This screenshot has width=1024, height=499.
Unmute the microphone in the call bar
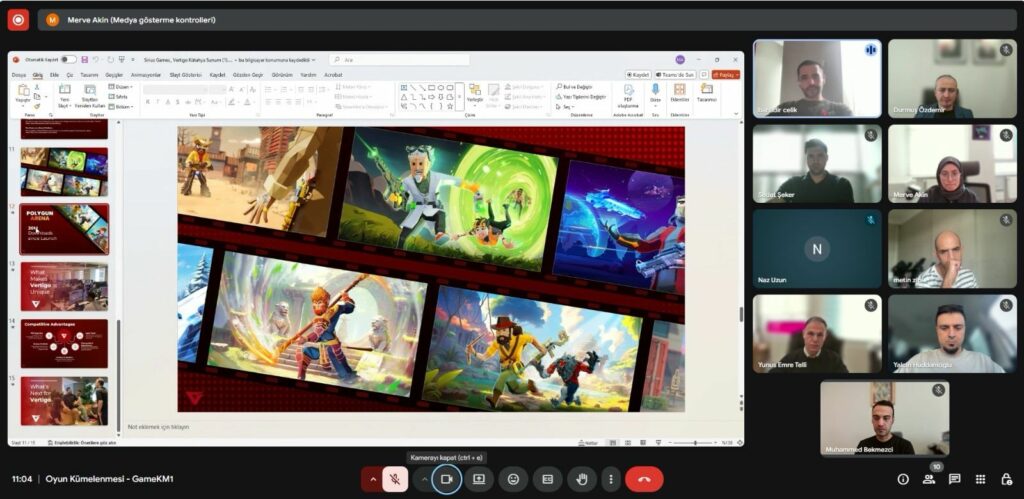[x=395, y=479]
